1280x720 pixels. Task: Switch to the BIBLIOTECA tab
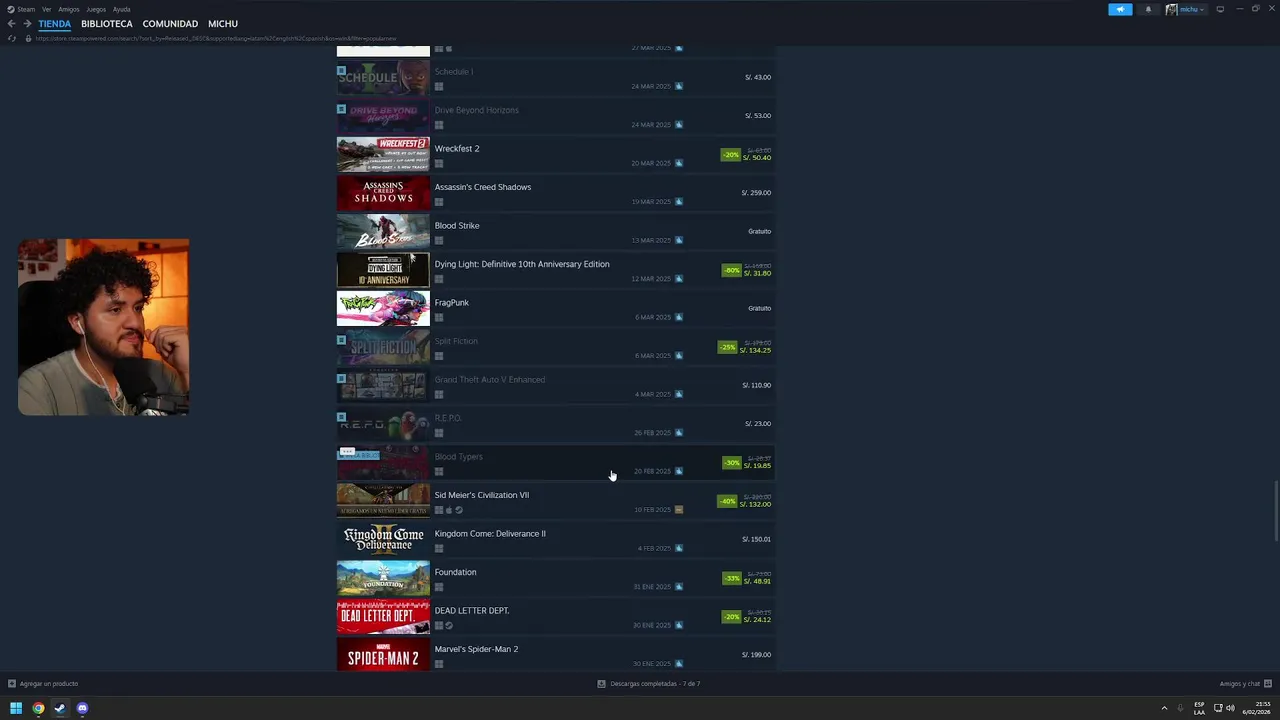[x=107, y=24]
